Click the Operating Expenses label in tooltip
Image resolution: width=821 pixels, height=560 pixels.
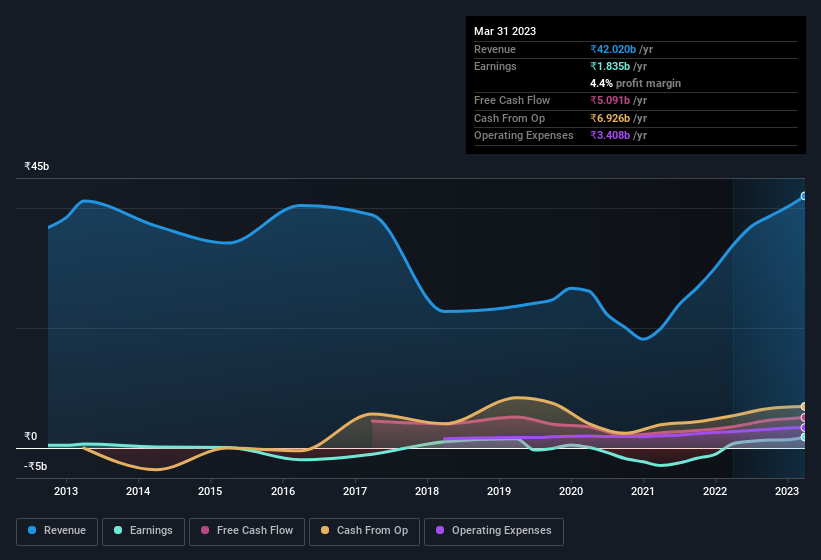click(x=524, y=135)
